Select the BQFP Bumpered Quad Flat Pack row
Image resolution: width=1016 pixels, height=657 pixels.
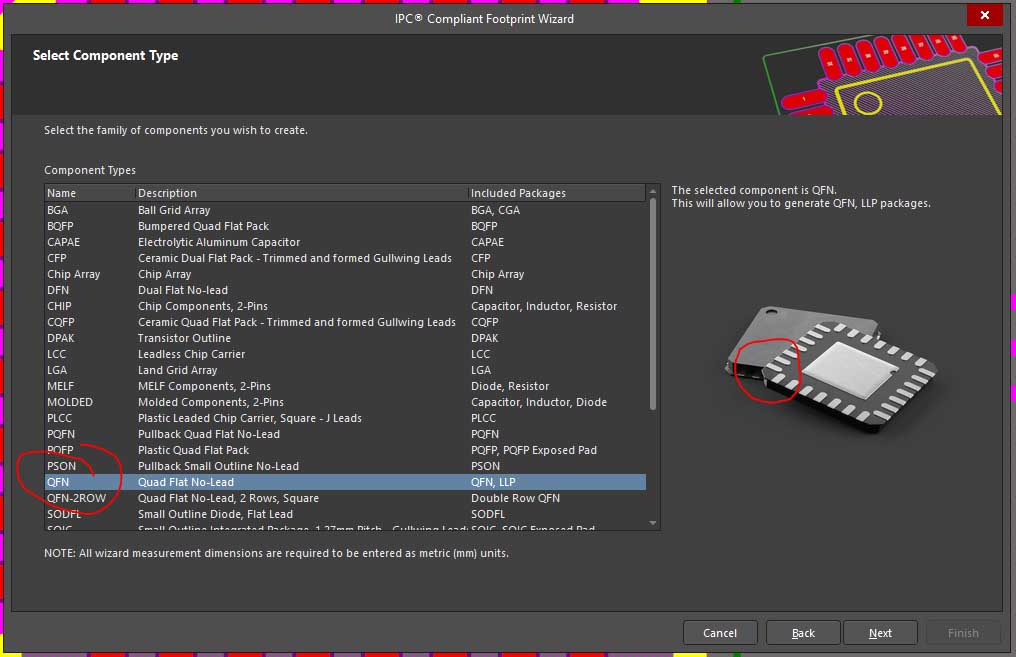203,226
